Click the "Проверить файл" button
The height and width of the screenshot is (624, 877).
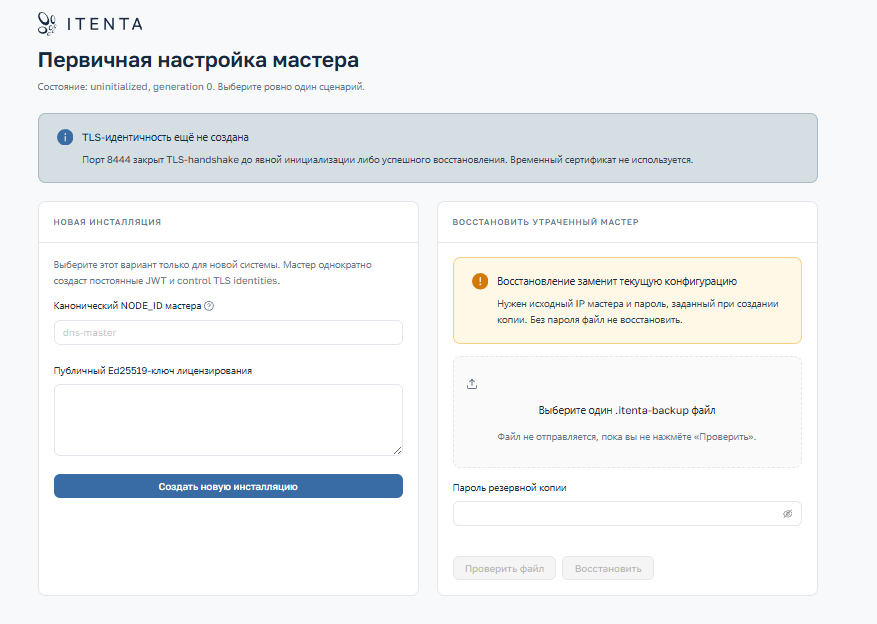pyautogui.click(x=504, y=569)
